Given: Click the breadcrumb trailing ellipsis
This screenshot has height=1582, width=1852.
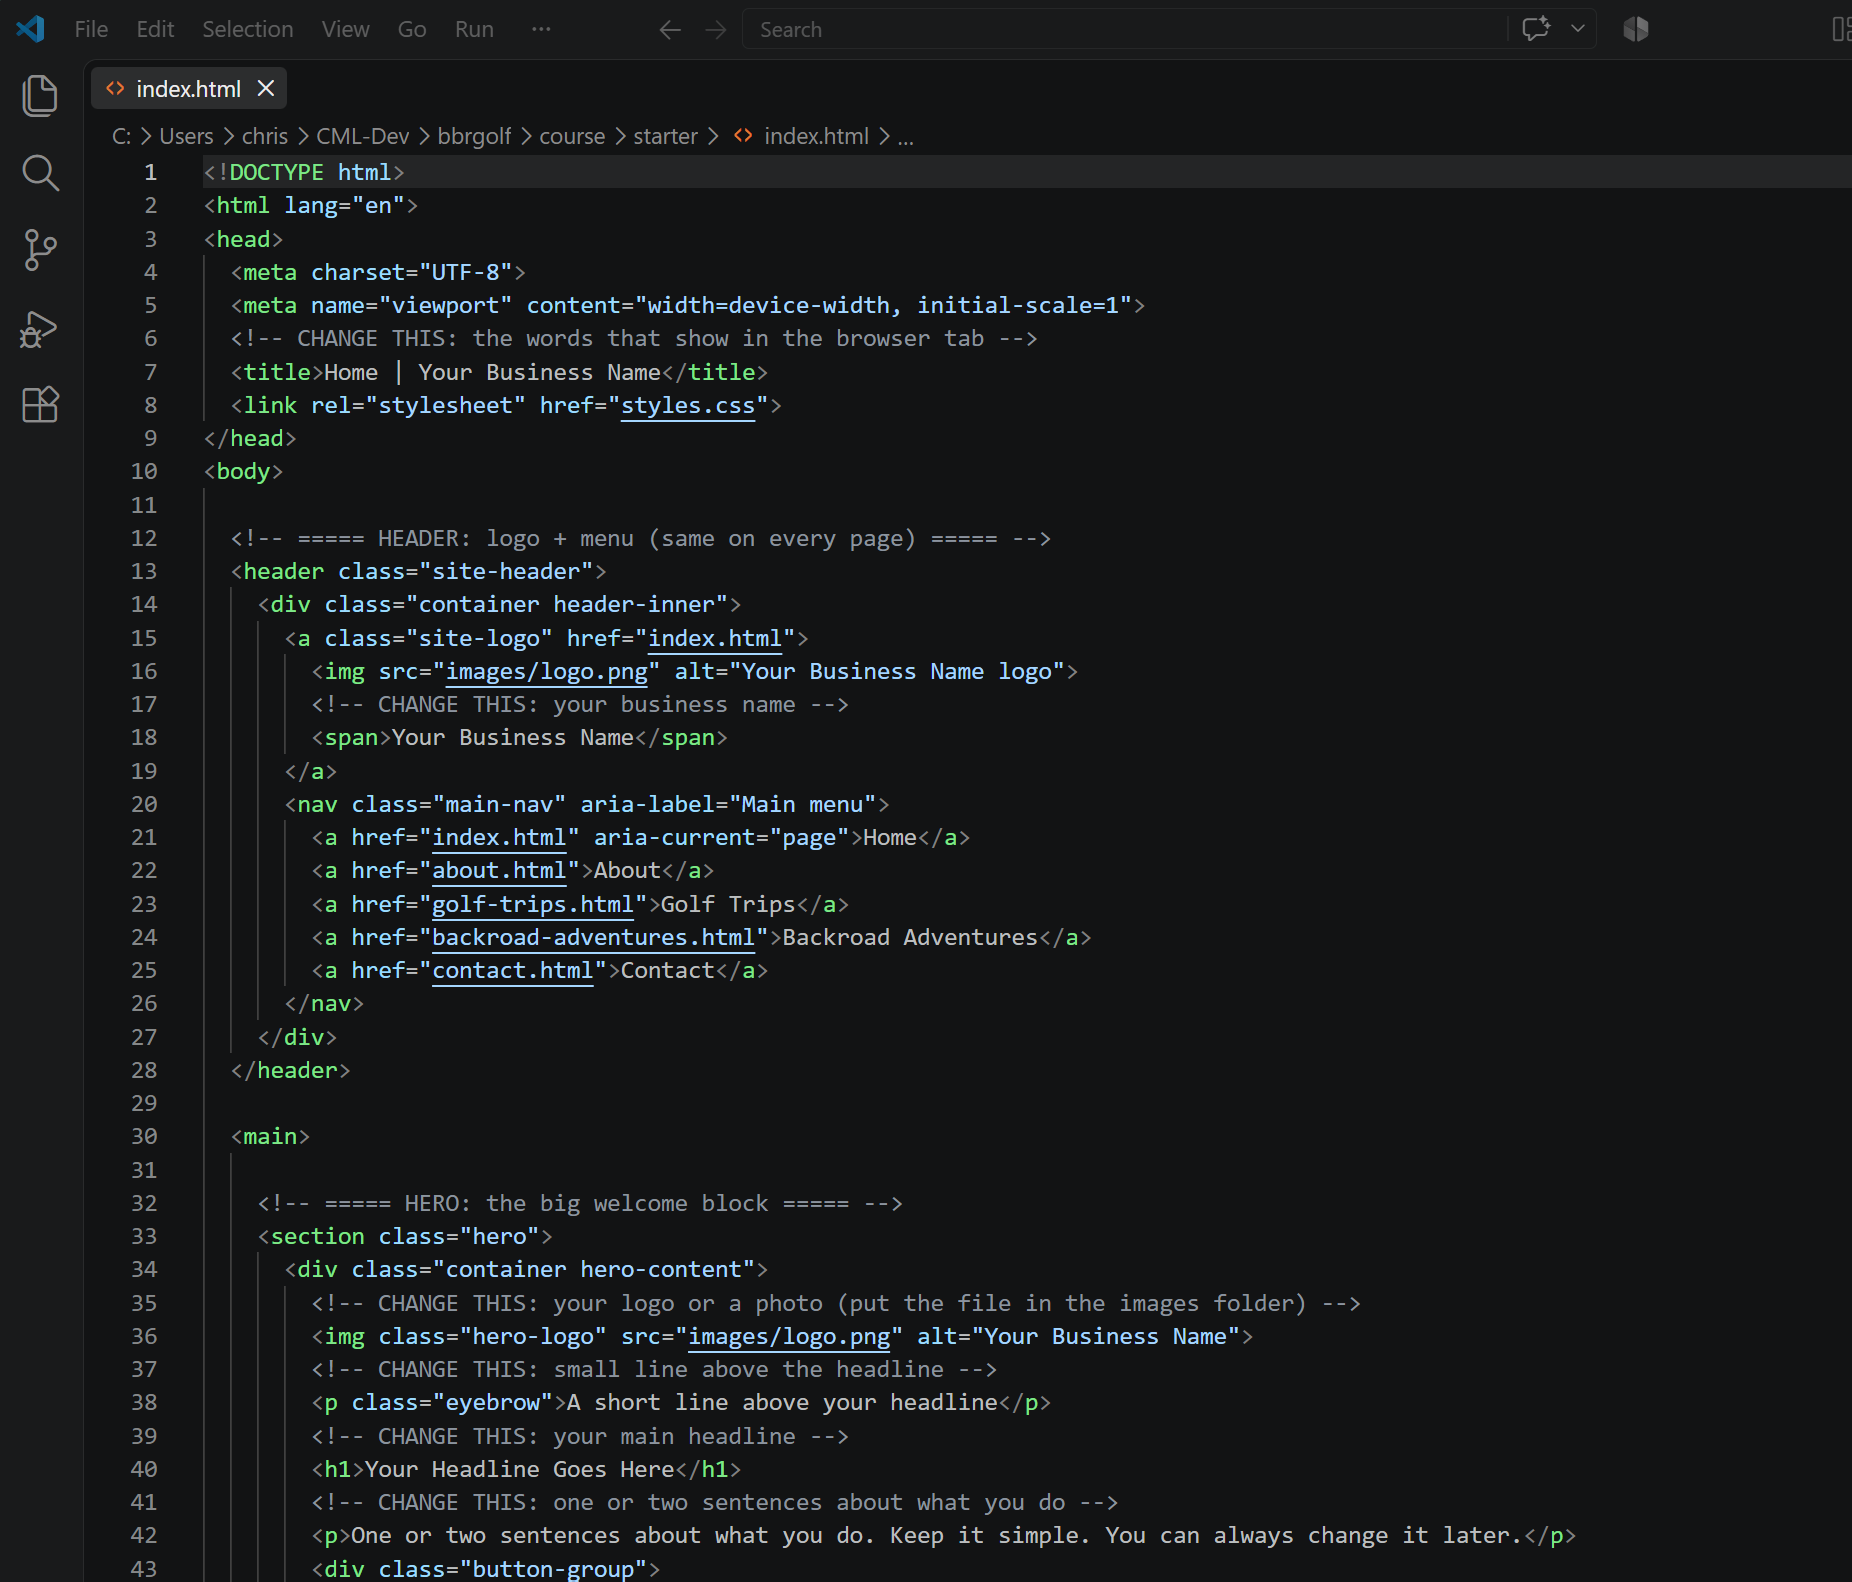Looking at the screenshot, I should pyautogui.click(x=905, y=136).
